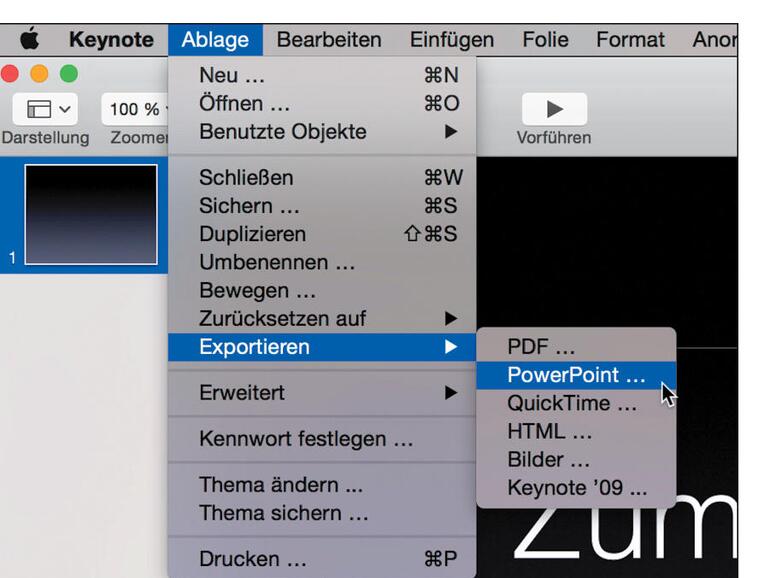770x578 pixels.
Task: Open the Bearbeiten menu
Action: tap(329, 40)
